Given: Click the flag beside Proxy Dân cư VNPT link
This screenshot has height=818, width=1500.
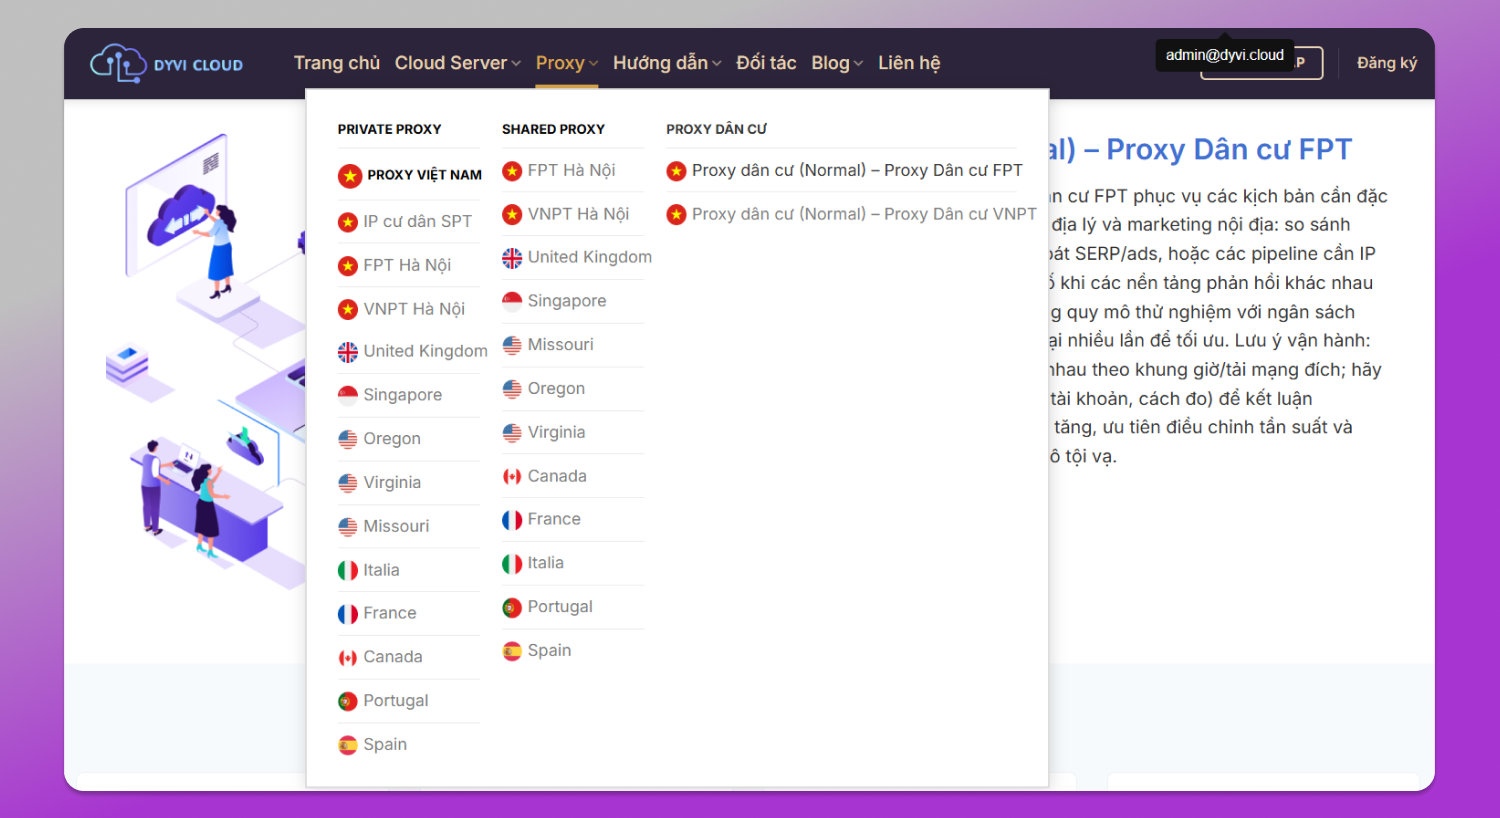Looking at the screenshot, I should (677, 215).
